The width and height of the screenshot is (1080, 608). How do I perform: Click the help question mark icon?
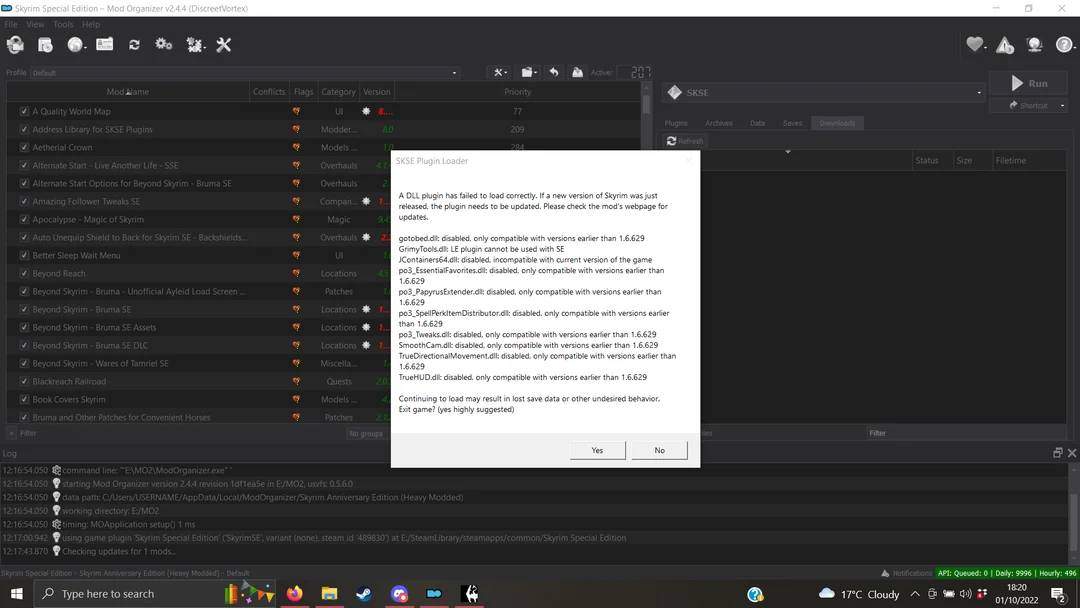coord(1064,45)
